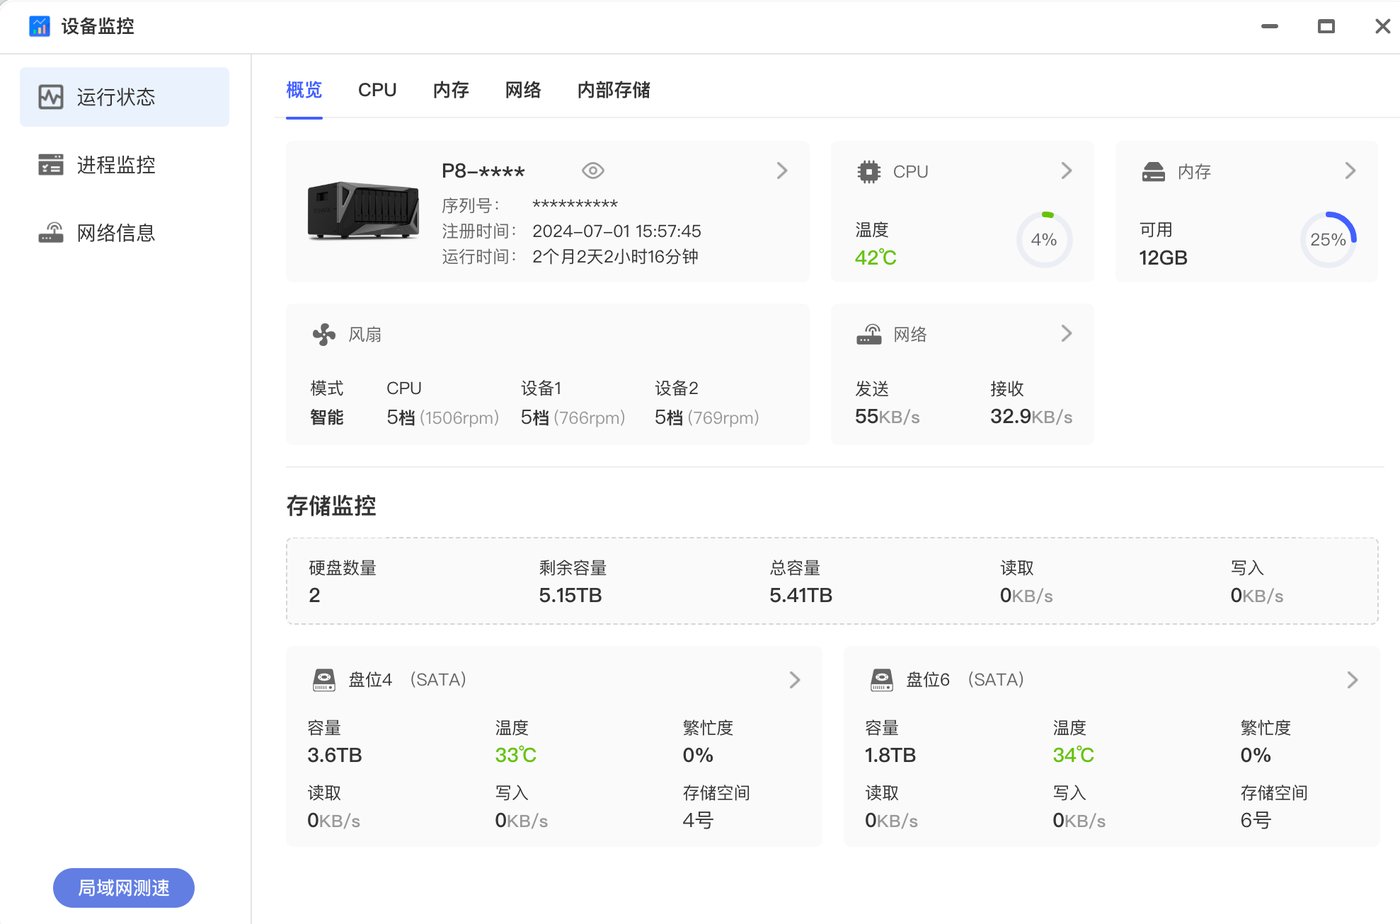Click the 设备监控 app logo icon
The width and height of the screenshot is (1400, 924).
pos(40,26)
